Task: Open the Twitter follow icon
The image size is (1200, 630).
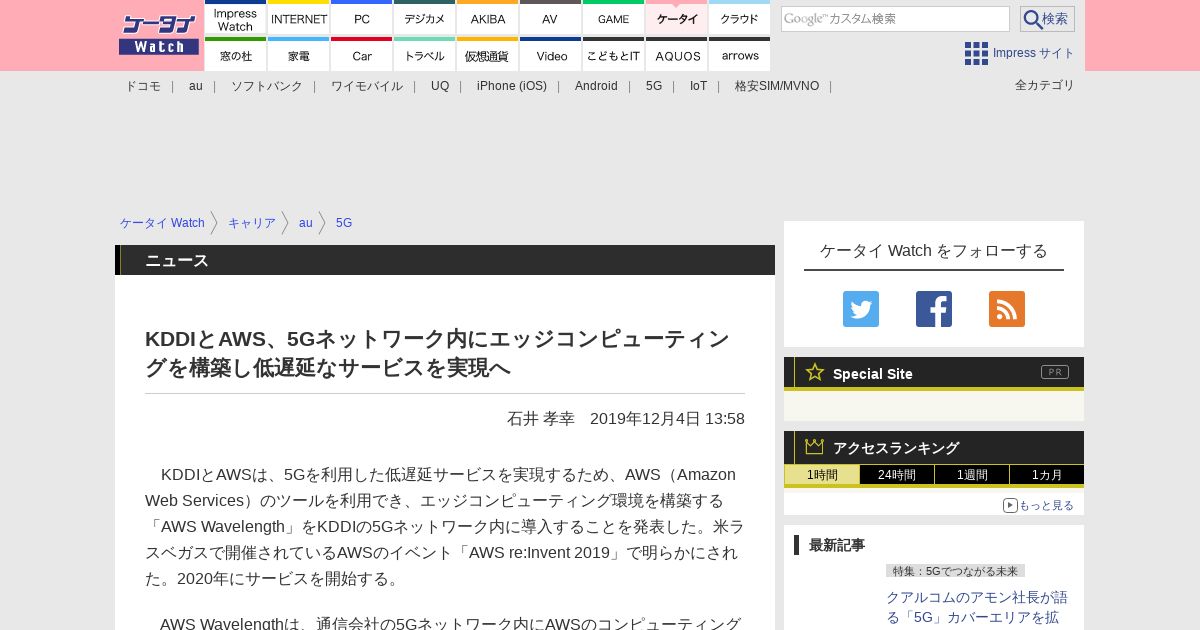Action: [x=861, y=309]
